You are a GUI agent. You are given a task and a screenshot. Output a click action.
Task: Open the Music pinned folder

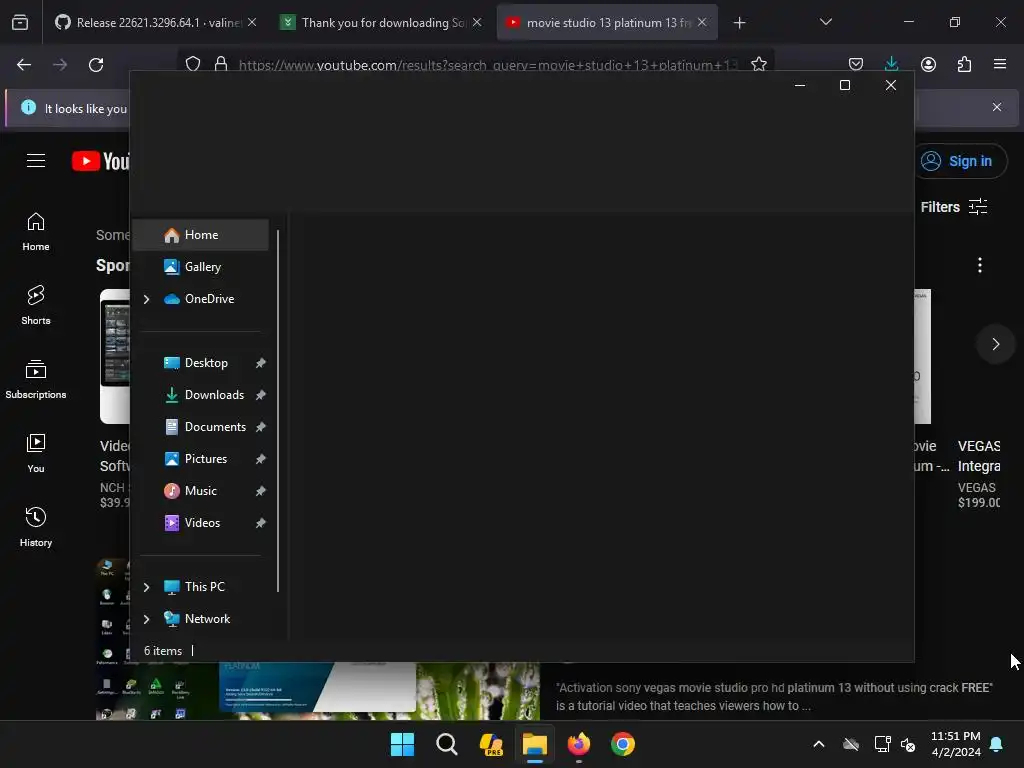point(200,490)
